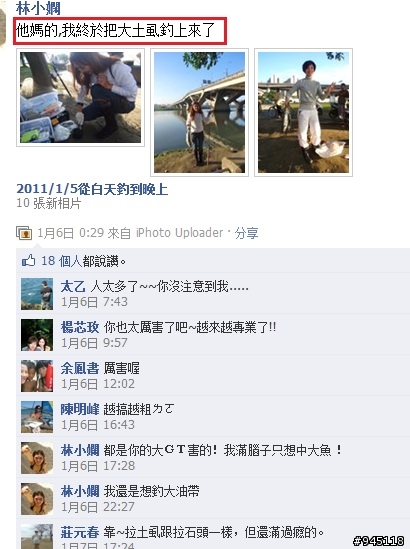Screen dimensions: 410x549
Task: Click 太乙's avatar picture
Action: click(x=37, y=294)
